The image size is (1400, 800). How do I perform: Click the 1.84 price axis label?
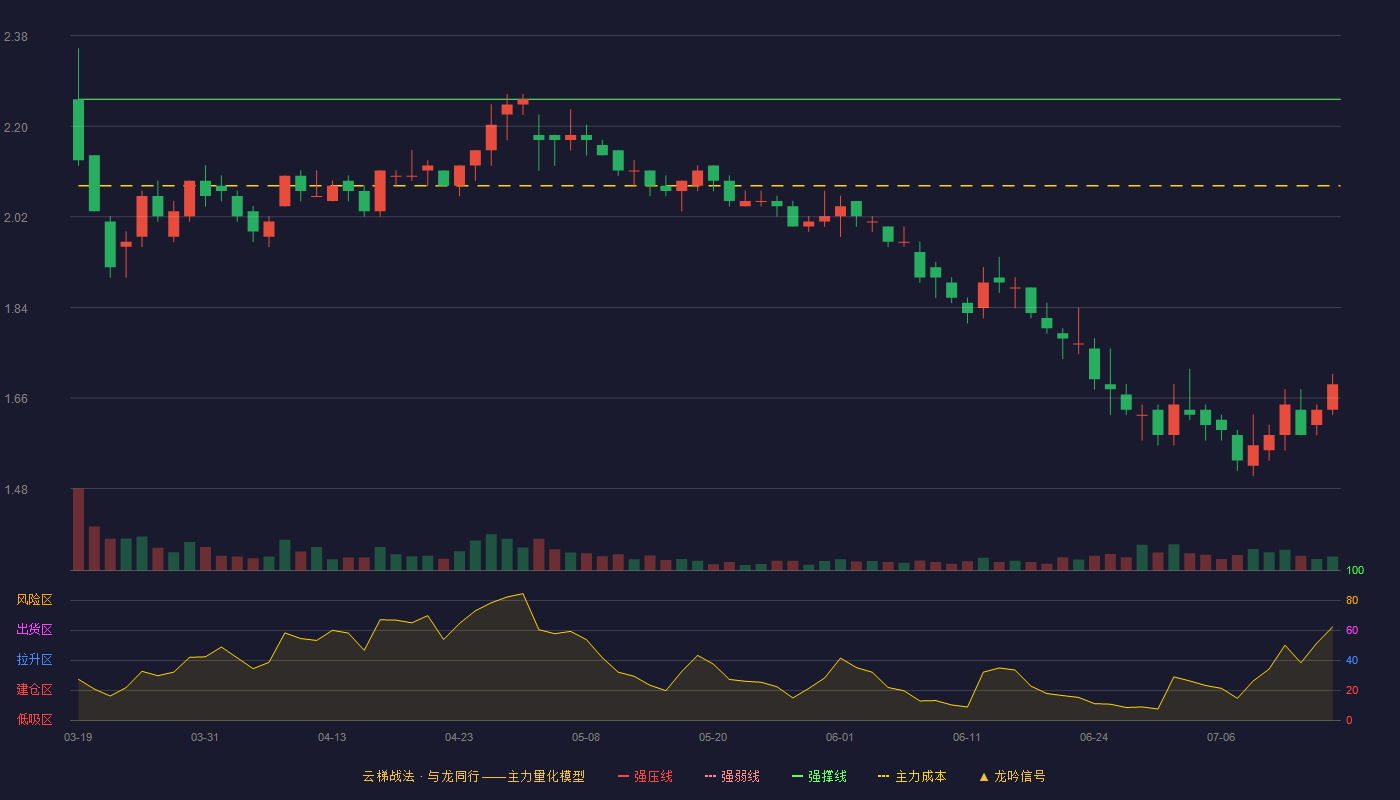pos(16,309)
